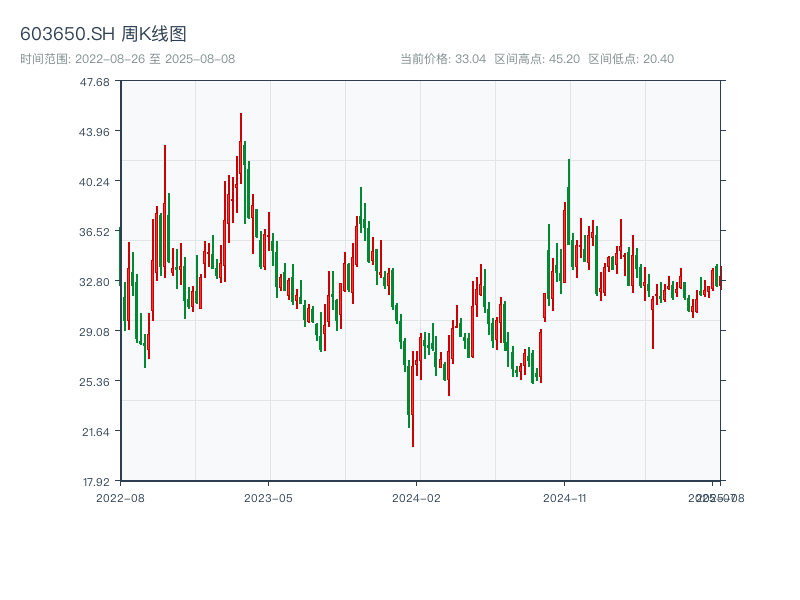The image size is (800, 600).
Task: Click the y-axis label 32.80
Action: coord(94,282)
